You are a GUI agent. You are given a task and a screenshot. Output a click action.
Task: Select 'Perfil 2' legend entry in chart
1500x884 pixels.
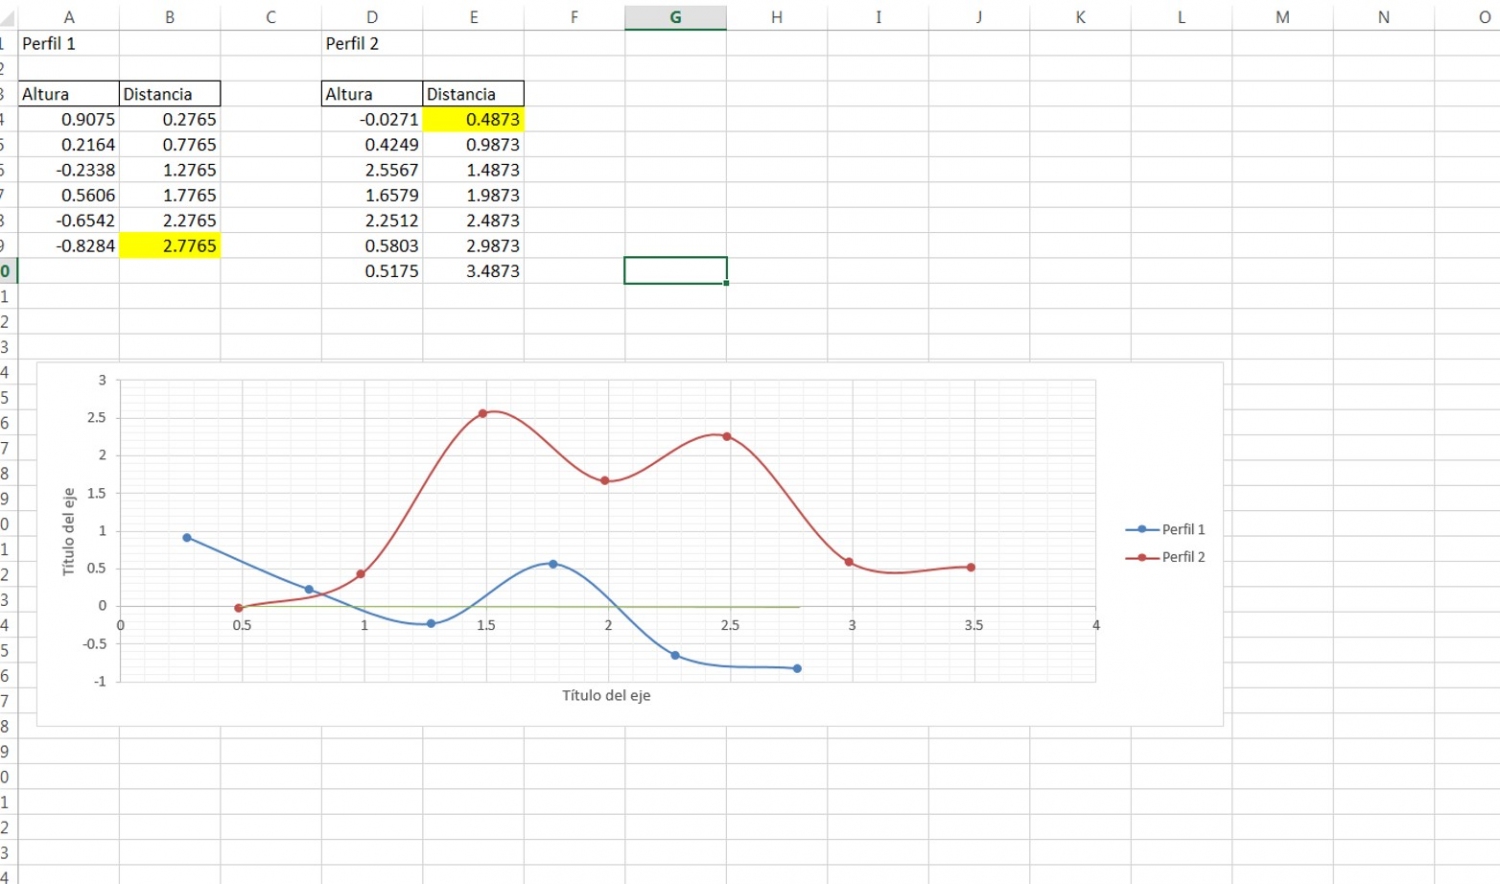1166,557
